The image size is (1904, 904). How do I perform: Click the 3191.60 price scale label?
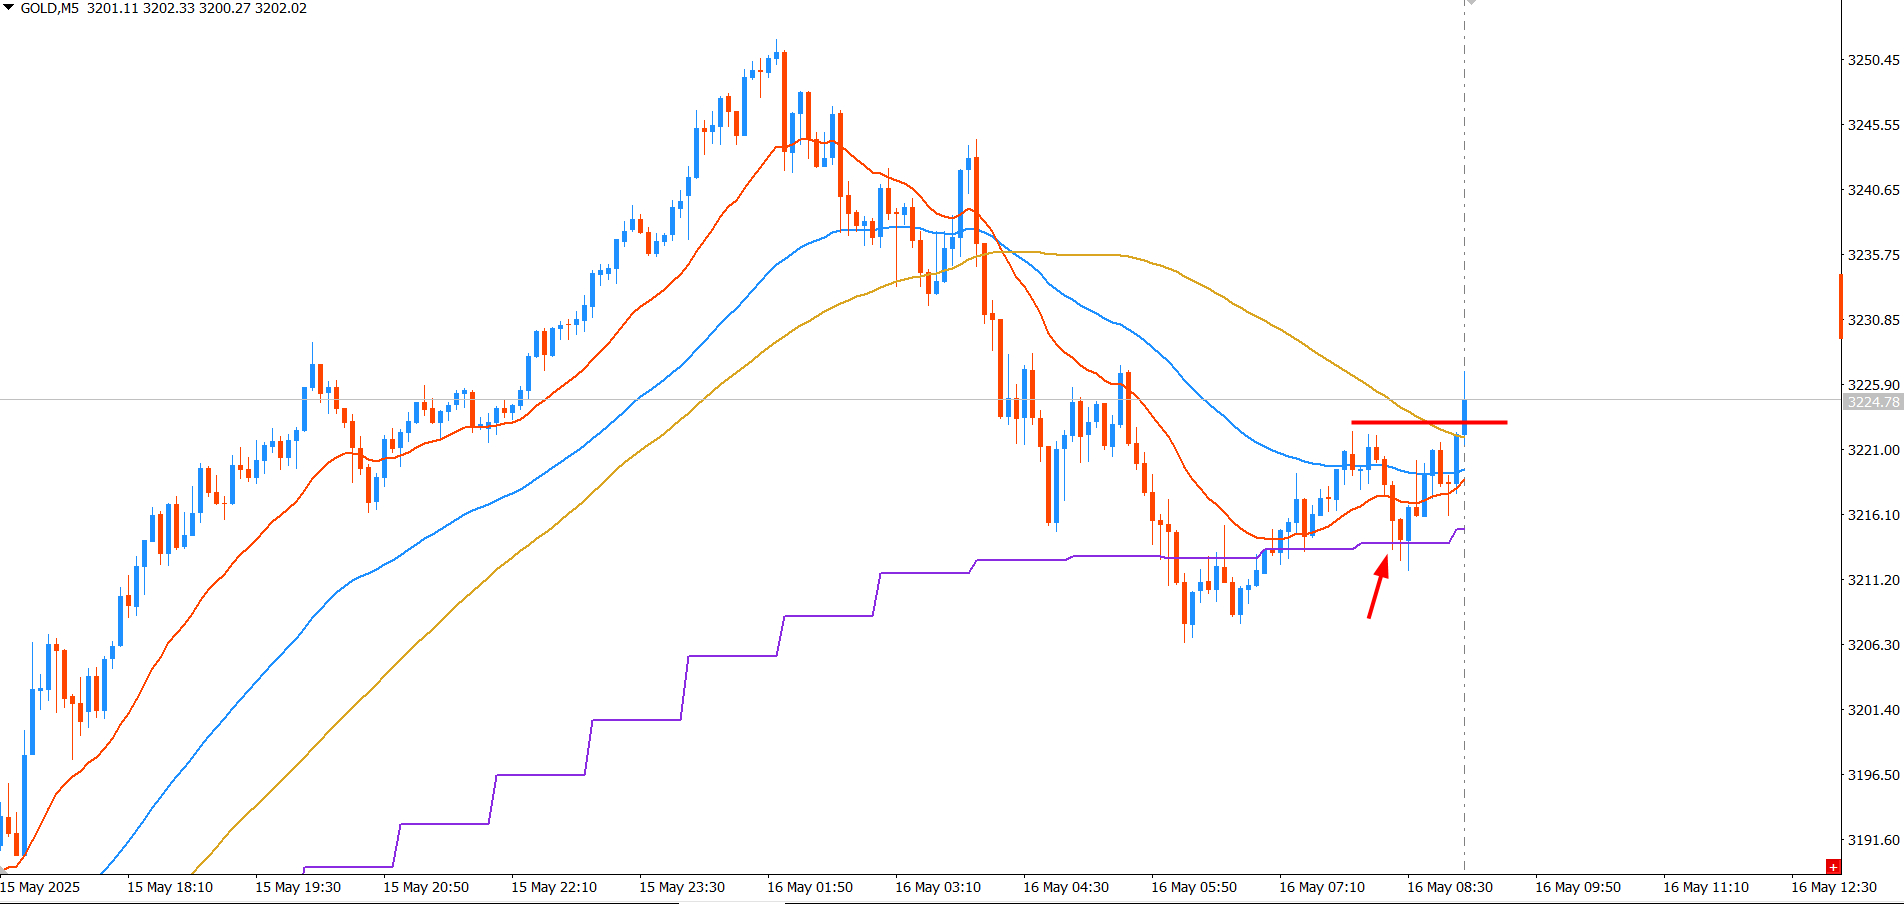[x=1873, y=840]
